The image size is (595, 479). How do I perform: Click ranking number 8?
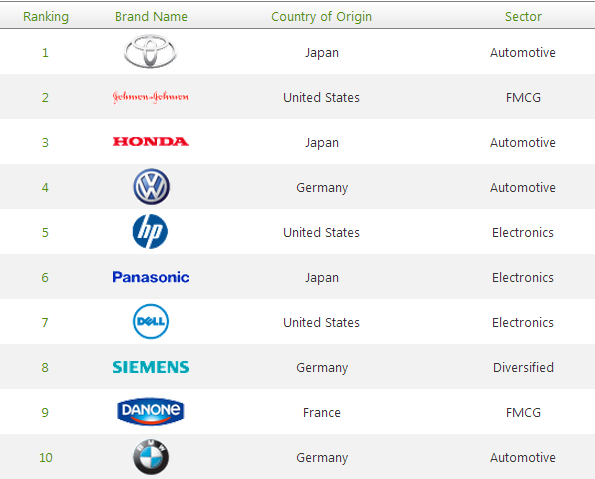click(x=45, y=367)
